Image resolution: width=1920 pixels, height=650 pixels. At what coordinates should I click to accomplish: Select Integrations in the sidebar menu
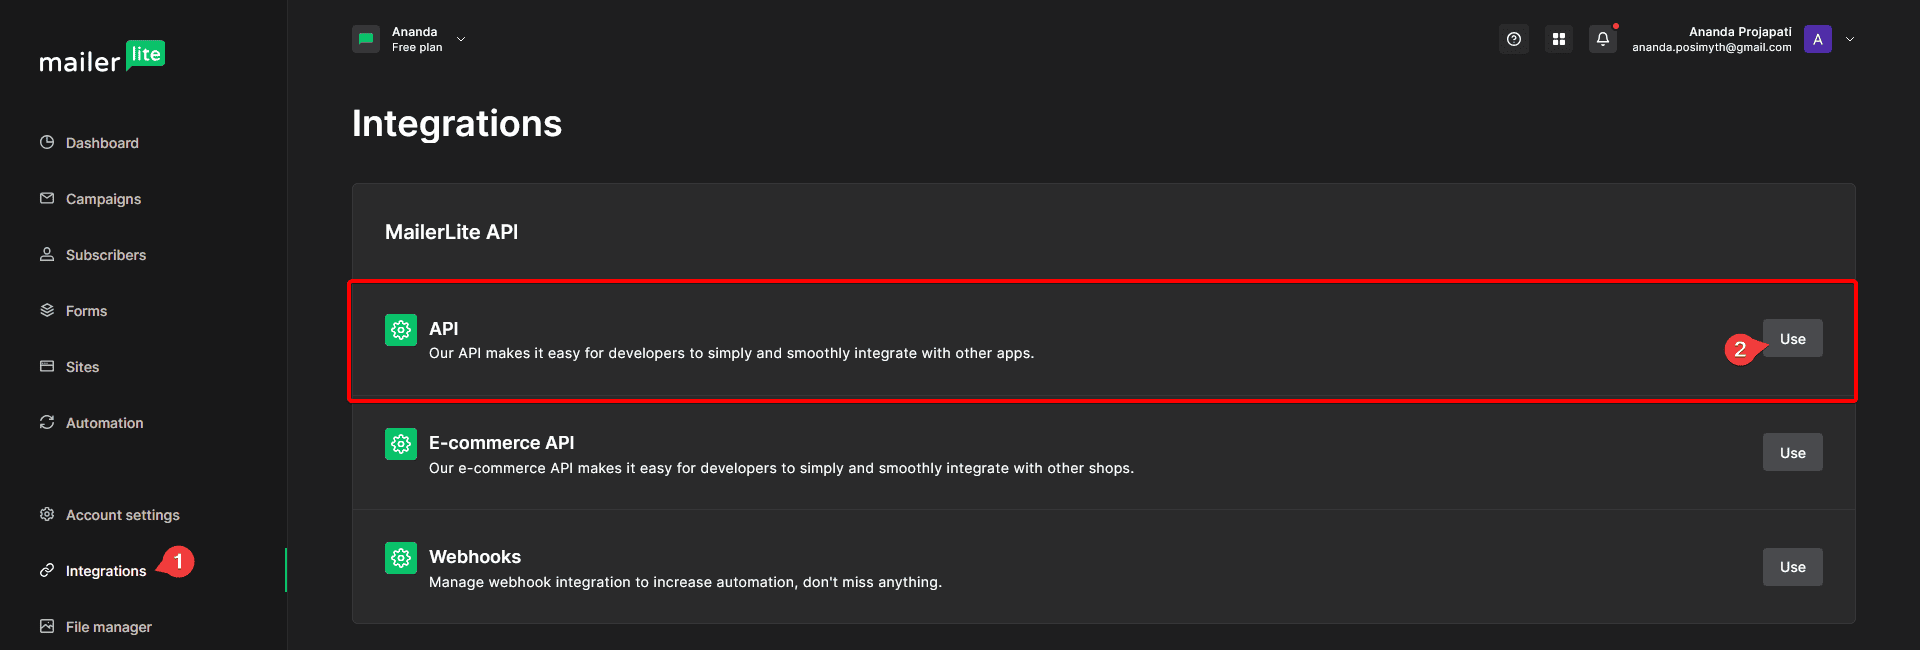[105, 570]
